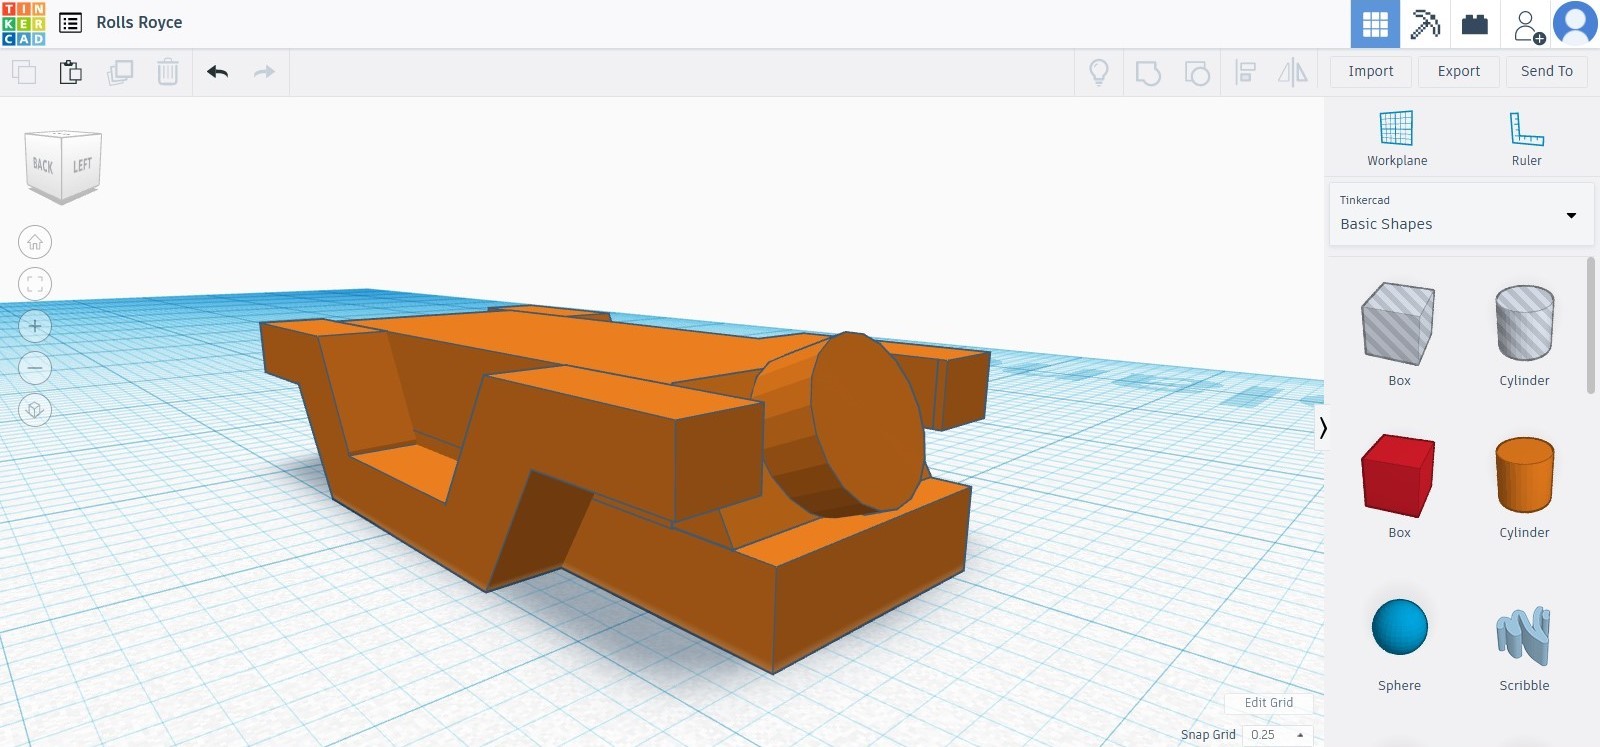Image resolution: width=1600 pixels, height=747 pixels.
Task: Zoom in with the plus button
Action: pos(35,326)
